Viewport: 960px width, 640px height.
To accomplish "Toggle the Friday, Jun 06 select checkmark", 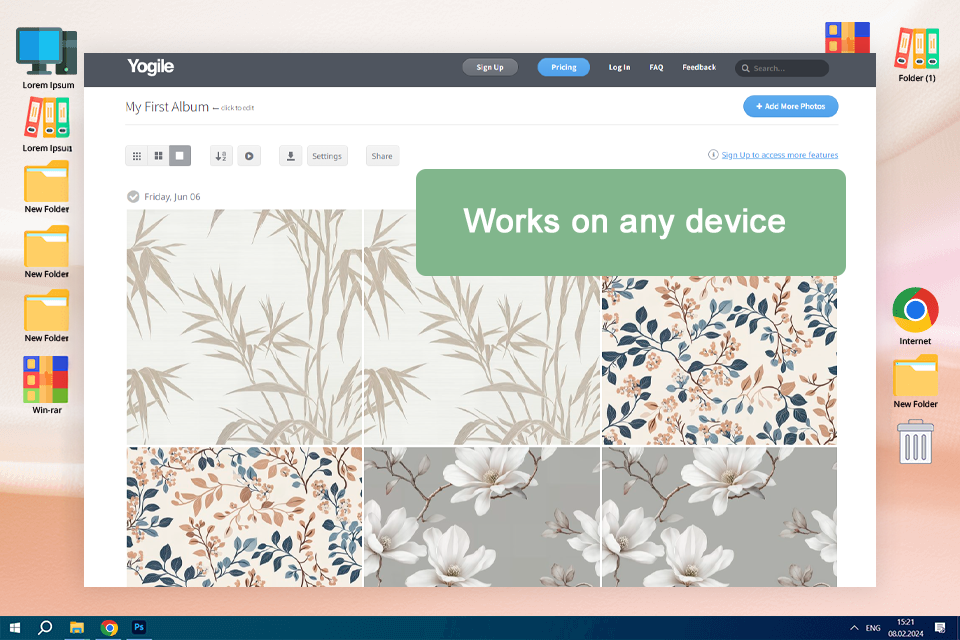I will click(x=133, y=197).
